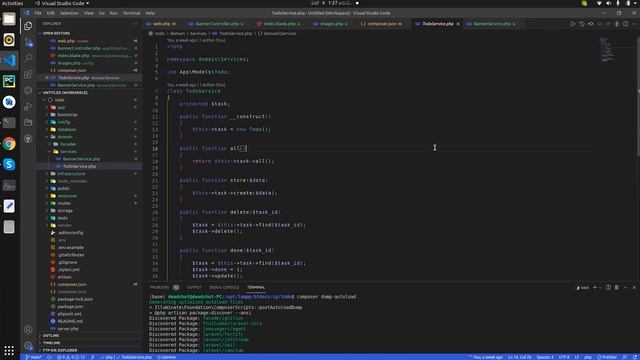Launch Visual Studio Code from the Ubuntu dock
Image resolution: width=640 pixels, height=360 pixels.
coord(9,60)
